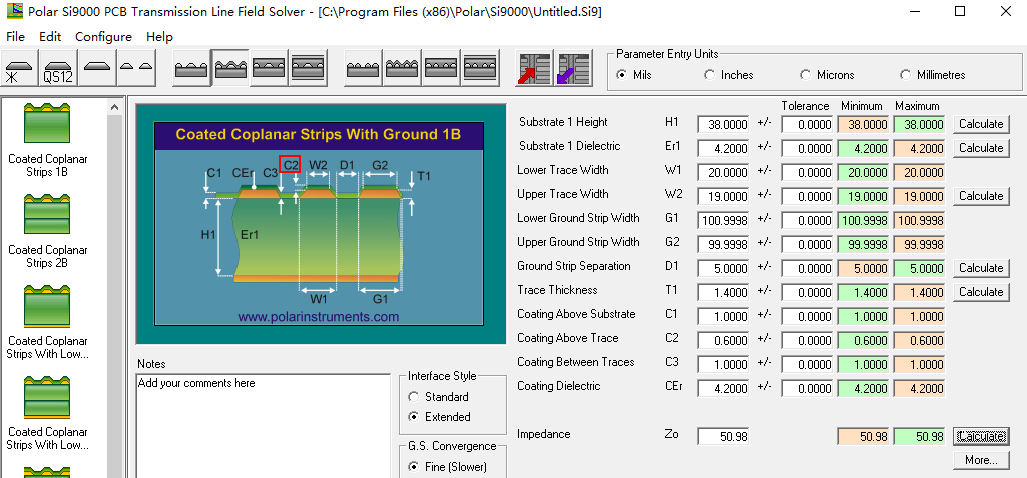Calculate Substrate 1 Dielectric Er1

click(980, 148)
